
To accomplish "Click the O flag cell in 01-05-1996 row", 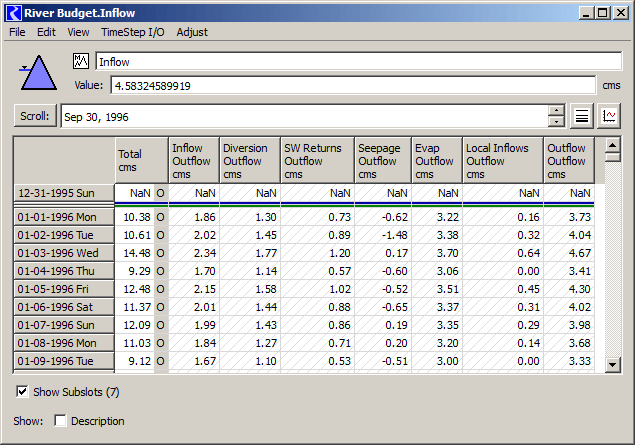I will pyautogui.click(x=161, y=289).
